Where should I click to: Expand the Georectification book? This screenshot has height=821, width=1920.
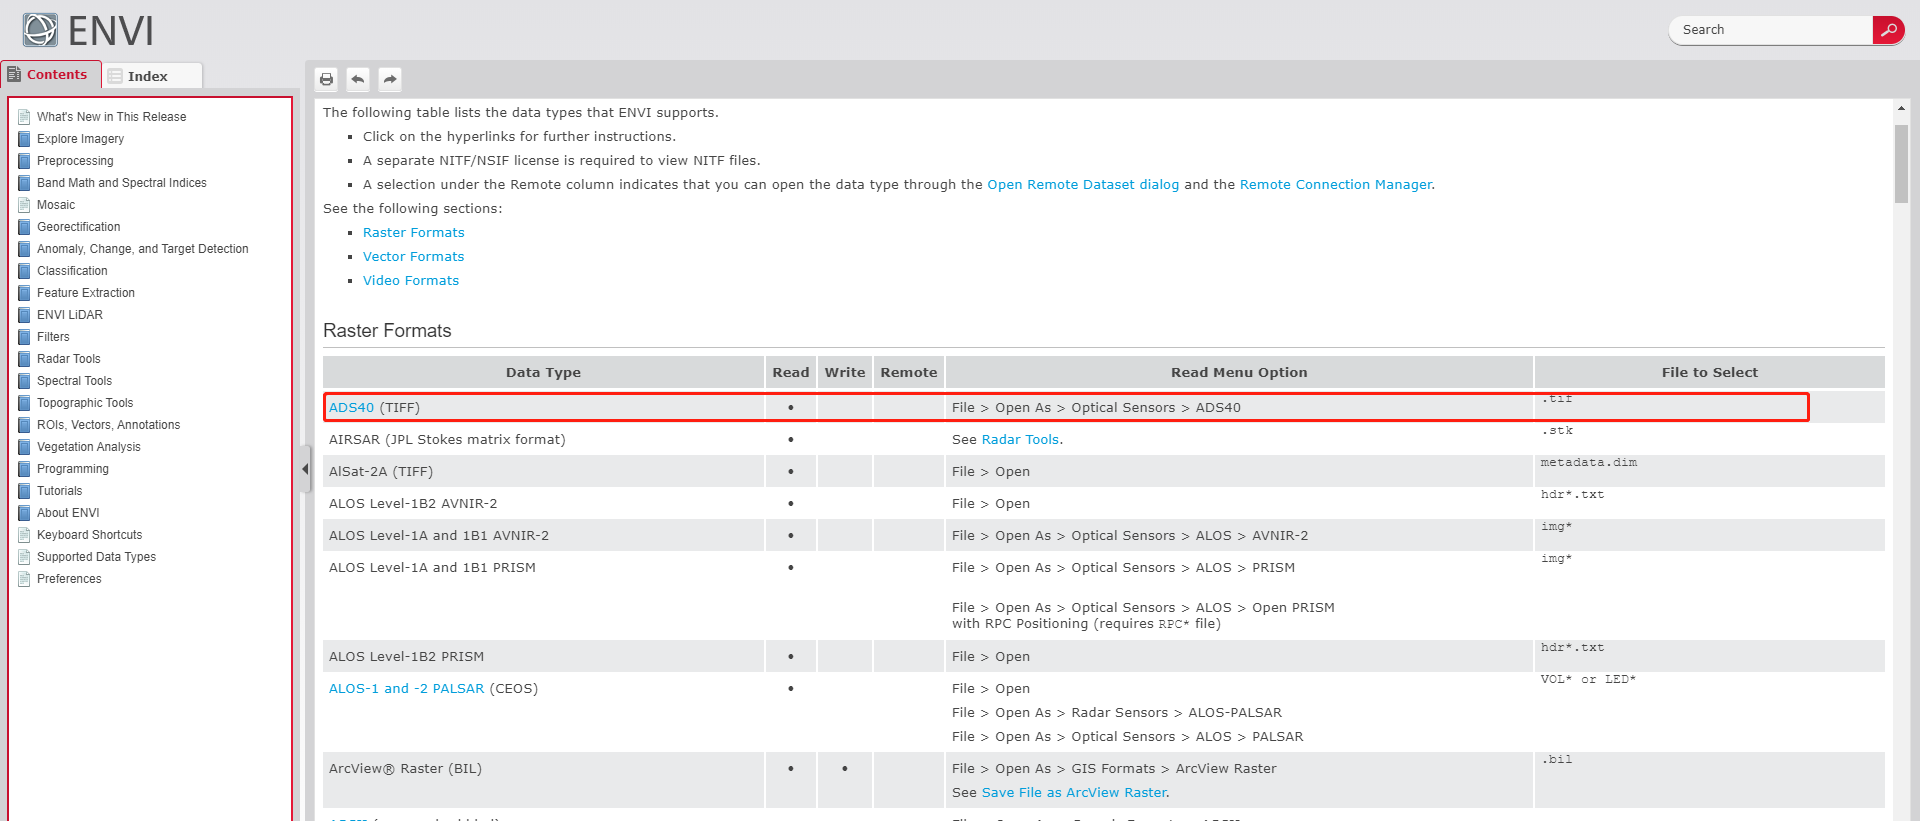[x=78, y=227]
